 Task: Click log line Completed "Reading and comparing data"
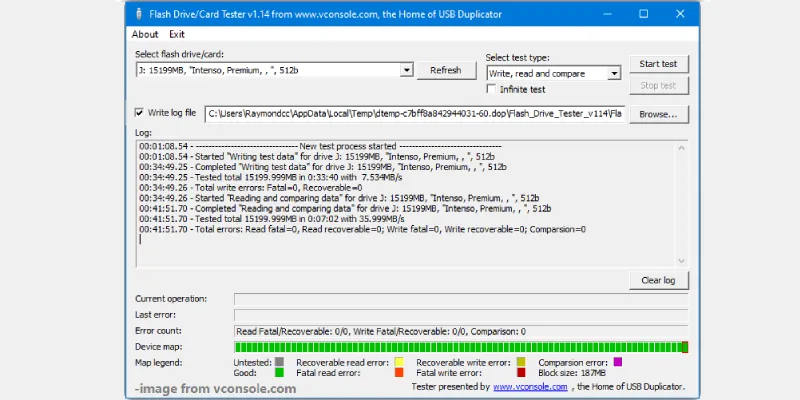tap(345, 209)
